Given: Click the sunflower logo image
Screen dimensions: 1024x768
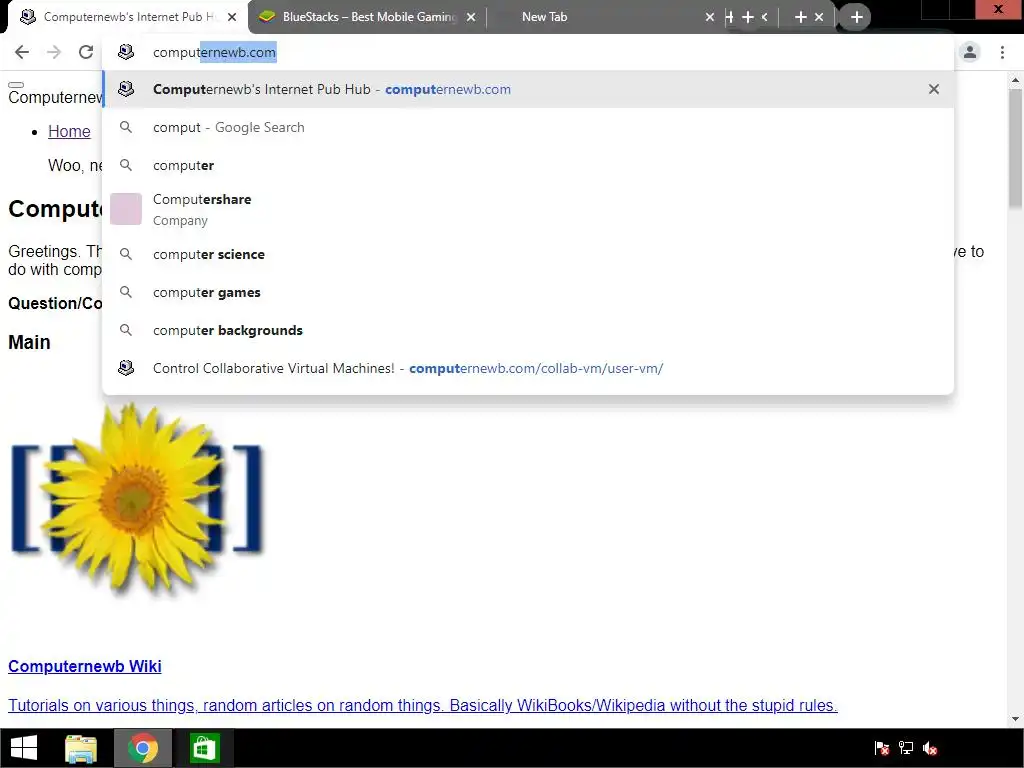Looking at the screenshot, I should coord(136,500).
